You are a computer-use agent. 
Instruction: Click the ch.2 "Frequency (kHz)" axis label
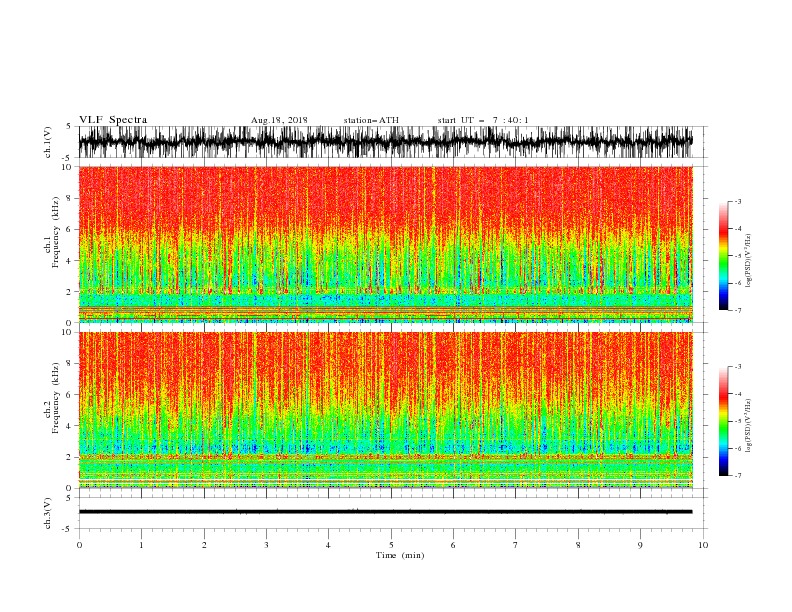click(56, 398)
